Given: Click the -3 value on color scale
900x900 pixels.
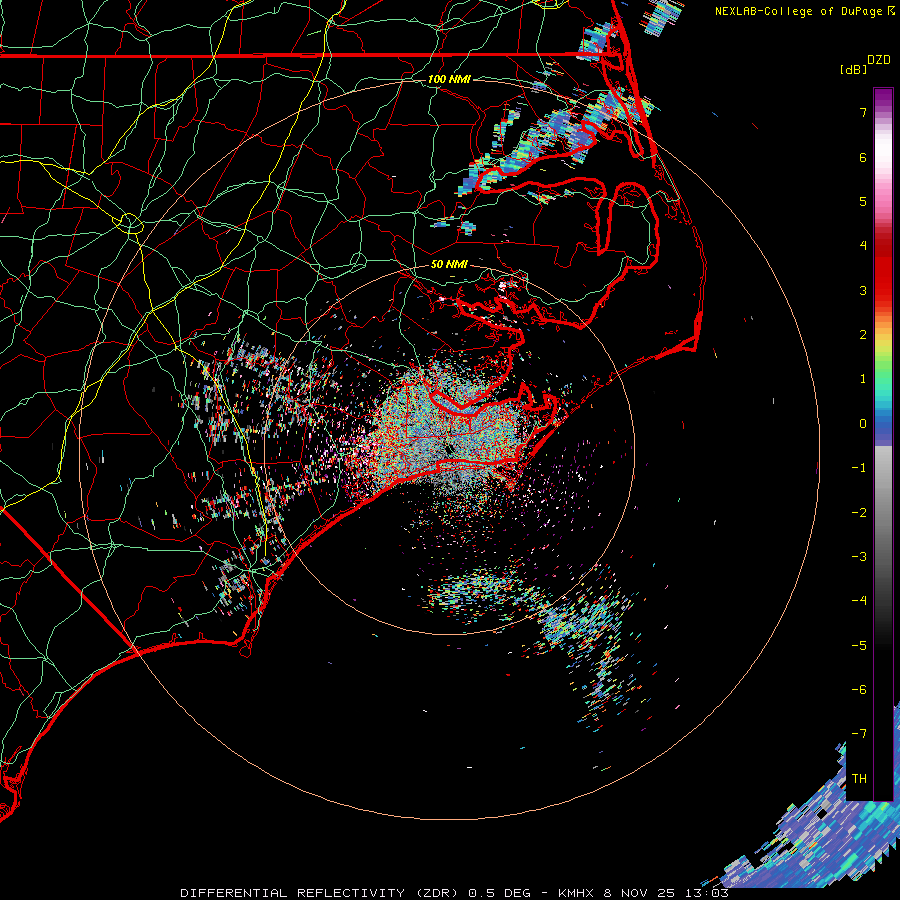Looking at the screenshot, I should pyautogui.click(x=859, y=557).
